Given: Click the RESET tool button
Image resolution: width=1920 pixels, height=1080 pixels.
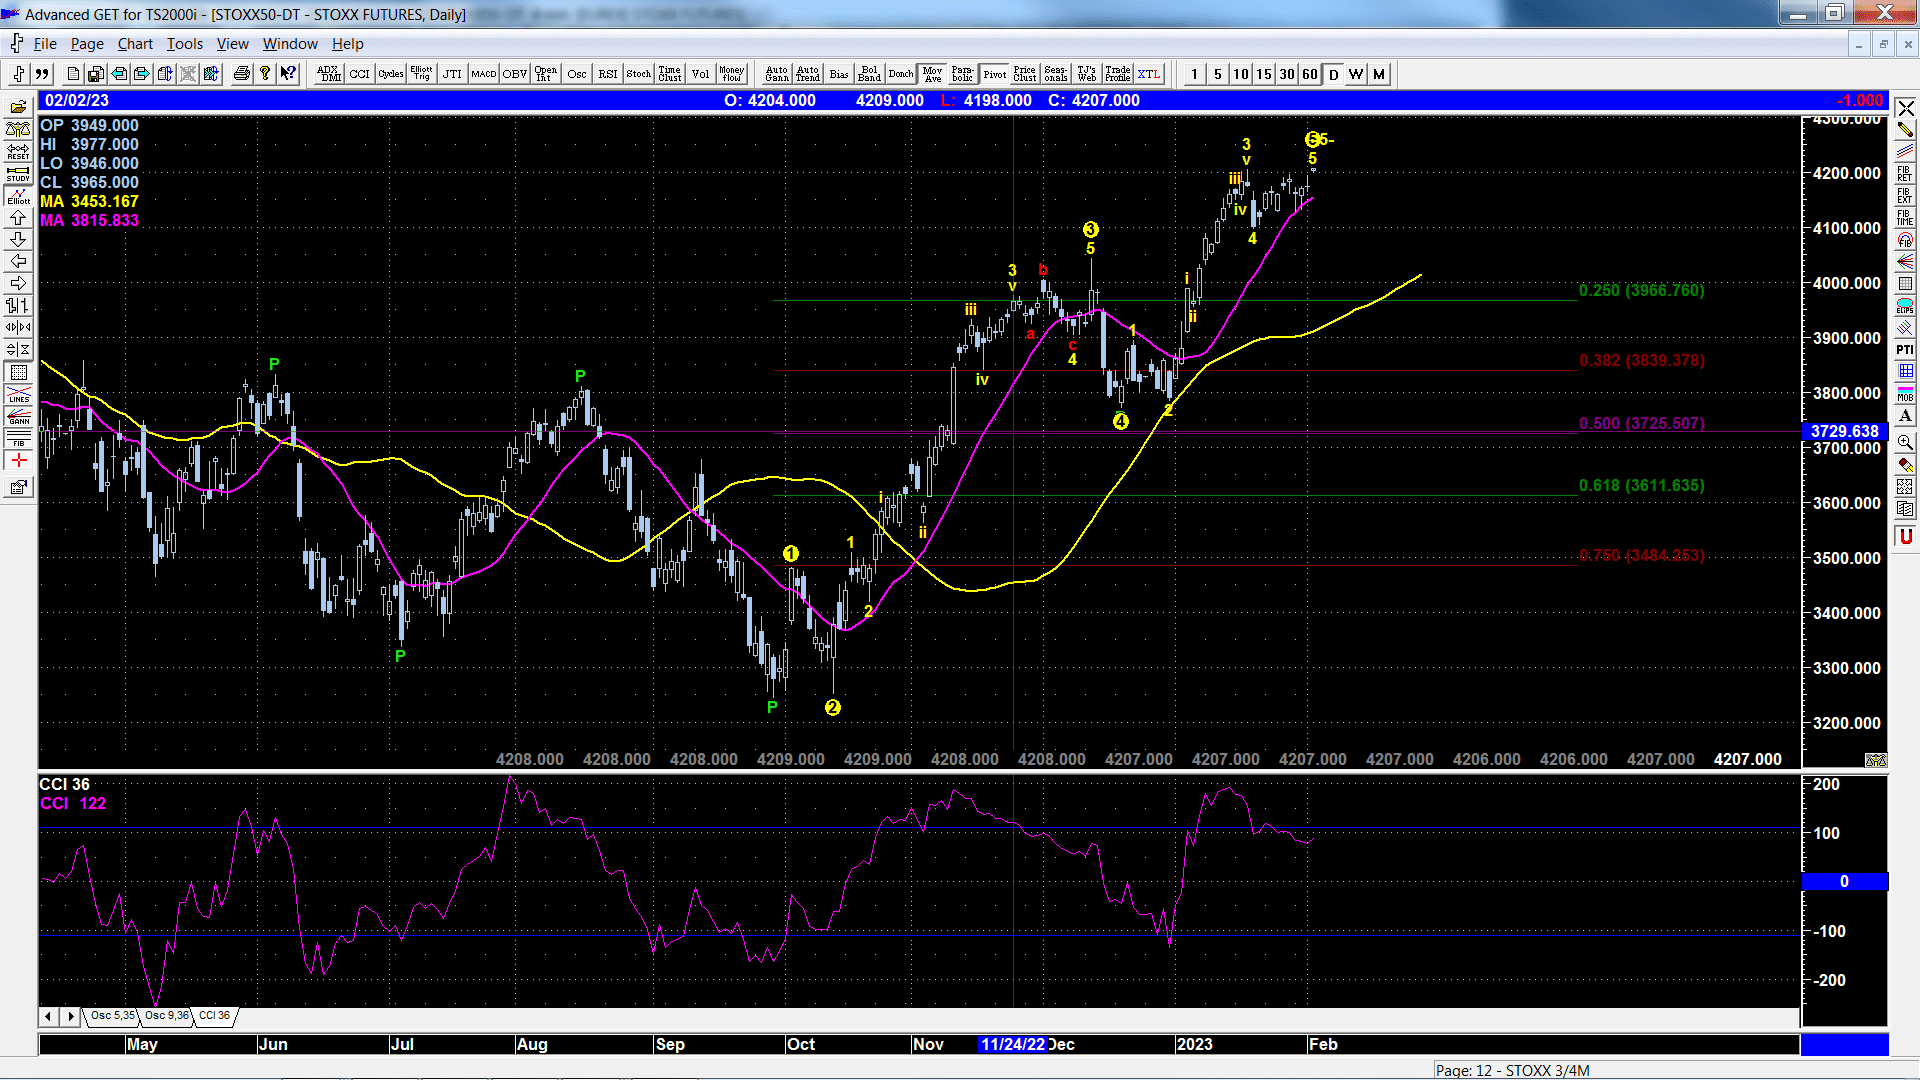Looking at the screenshot, I should pyautogui.click(x=18, y=151).
